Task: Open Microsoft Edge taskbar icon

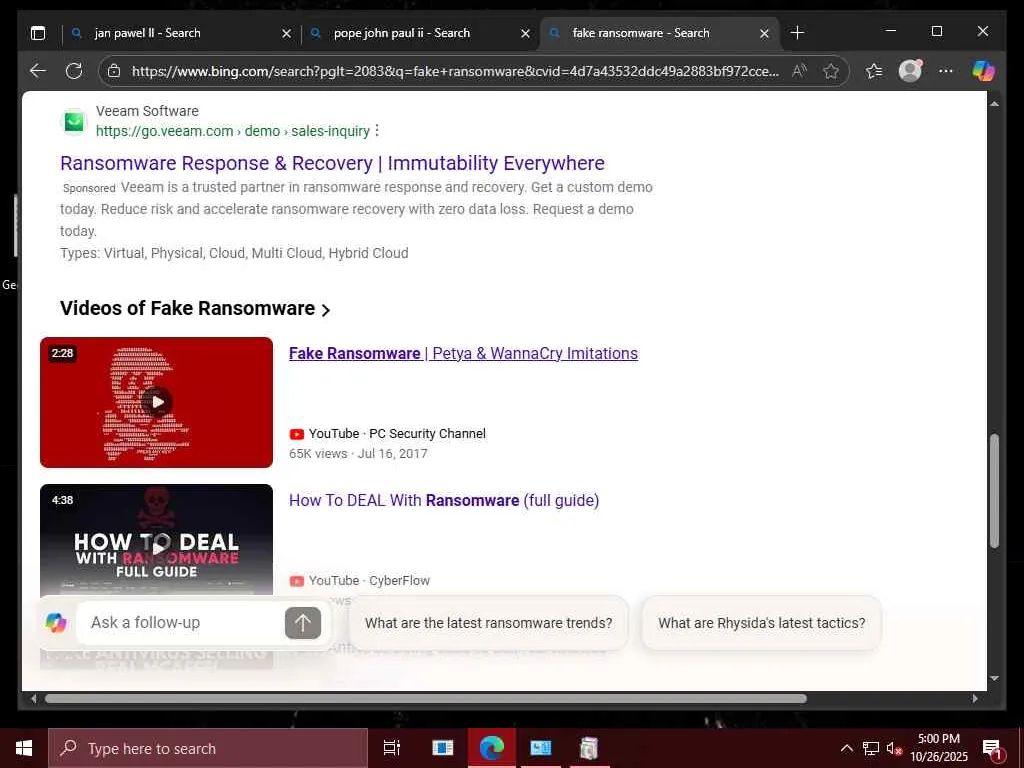Action: tap(492, 748)
